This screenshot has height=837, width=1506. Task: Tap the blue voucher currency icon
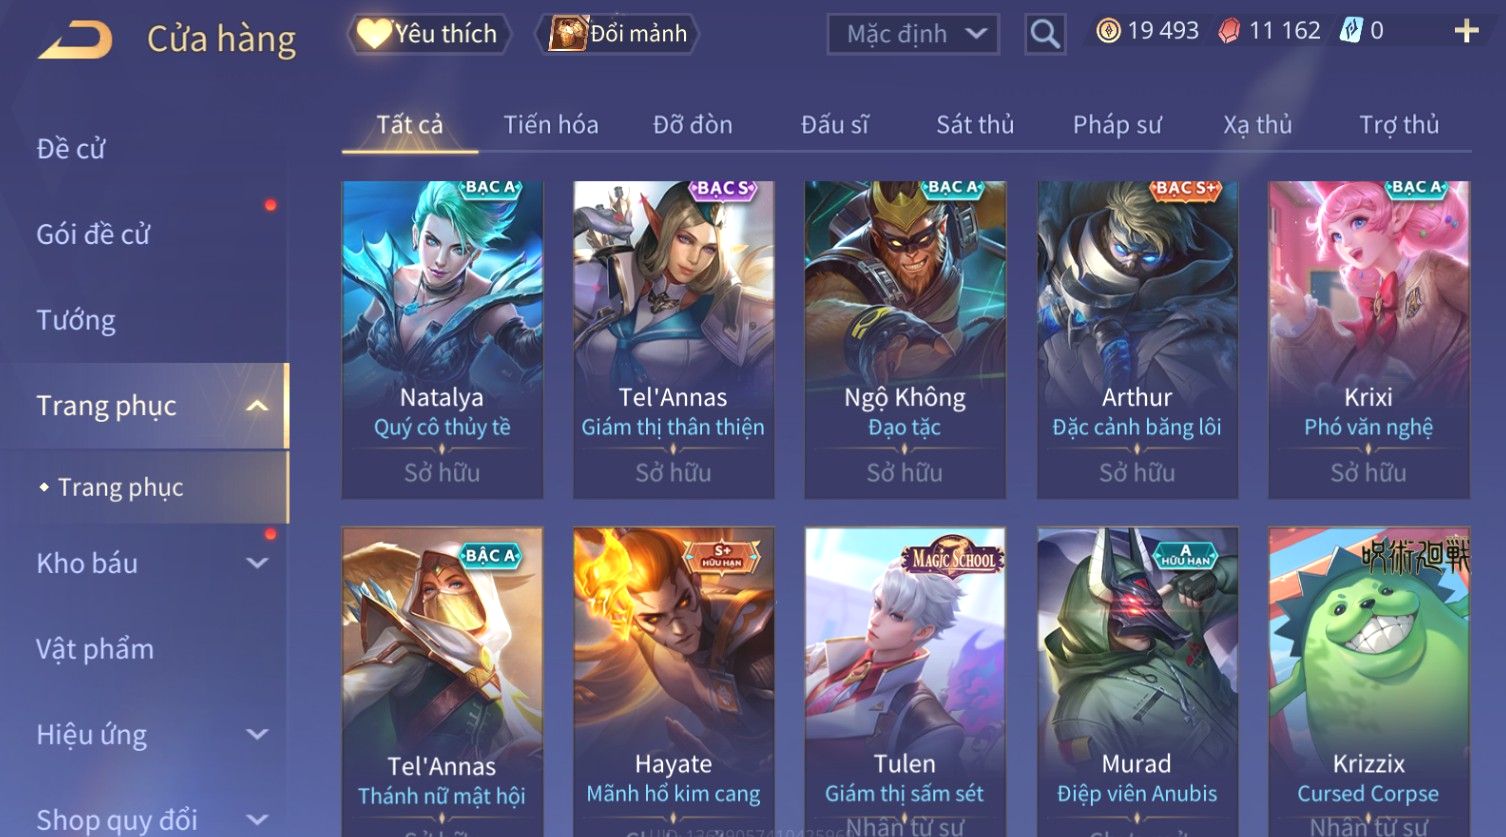coord(1351,31)
